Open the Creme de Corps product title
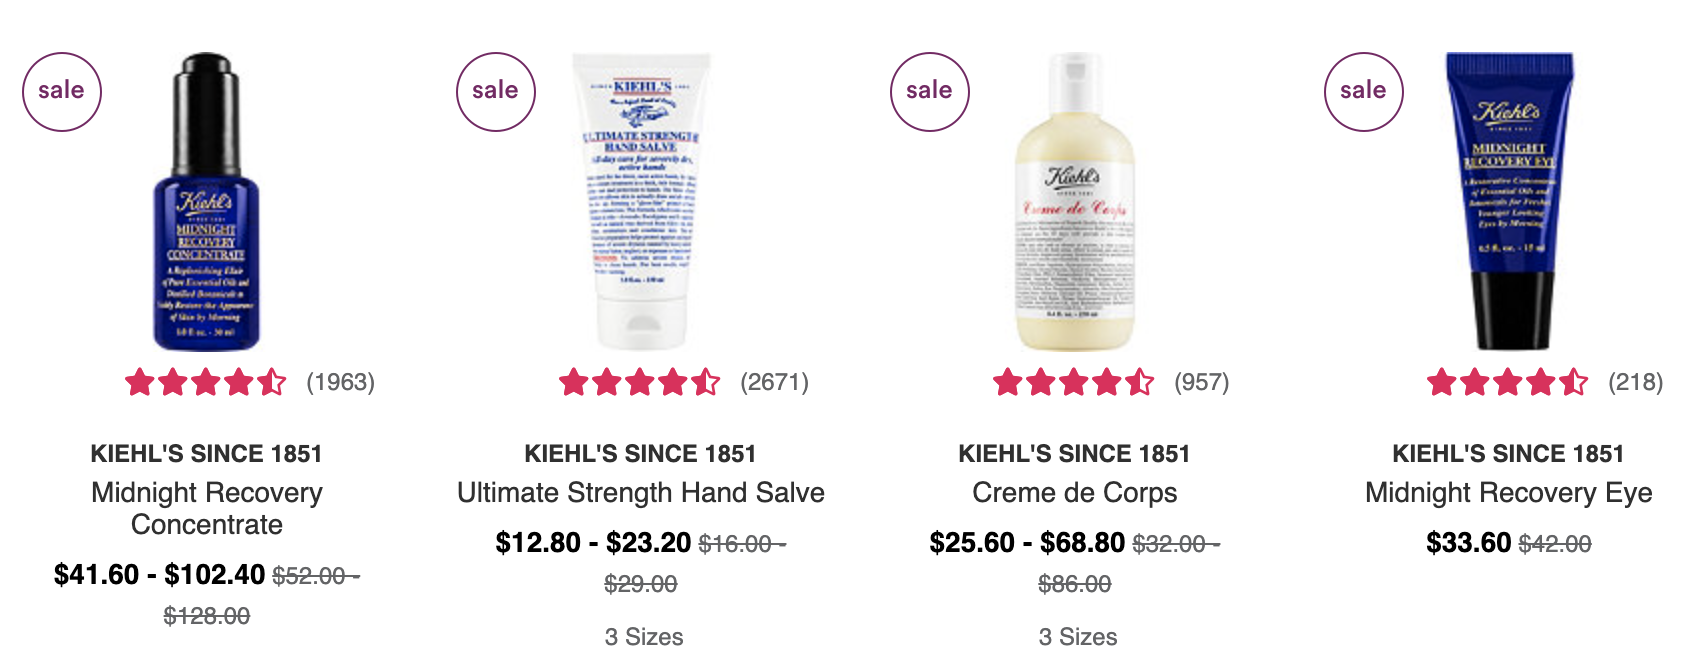This screenshot has height=658, width=1688. pos(1075,492)
